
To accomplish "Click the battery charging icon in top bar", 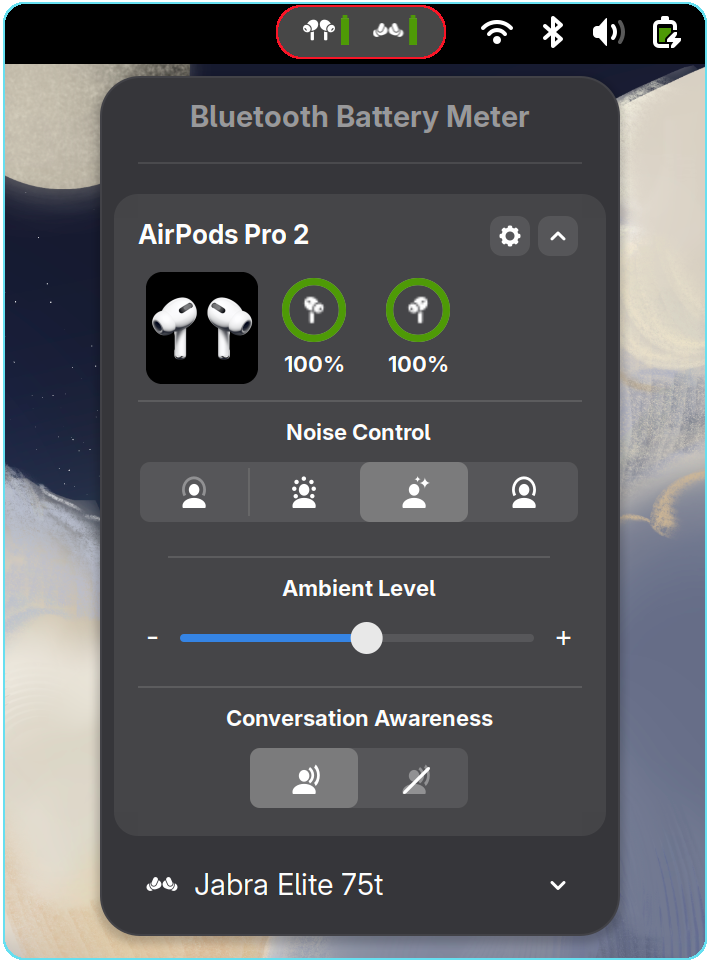I will [x=666, y=32].
